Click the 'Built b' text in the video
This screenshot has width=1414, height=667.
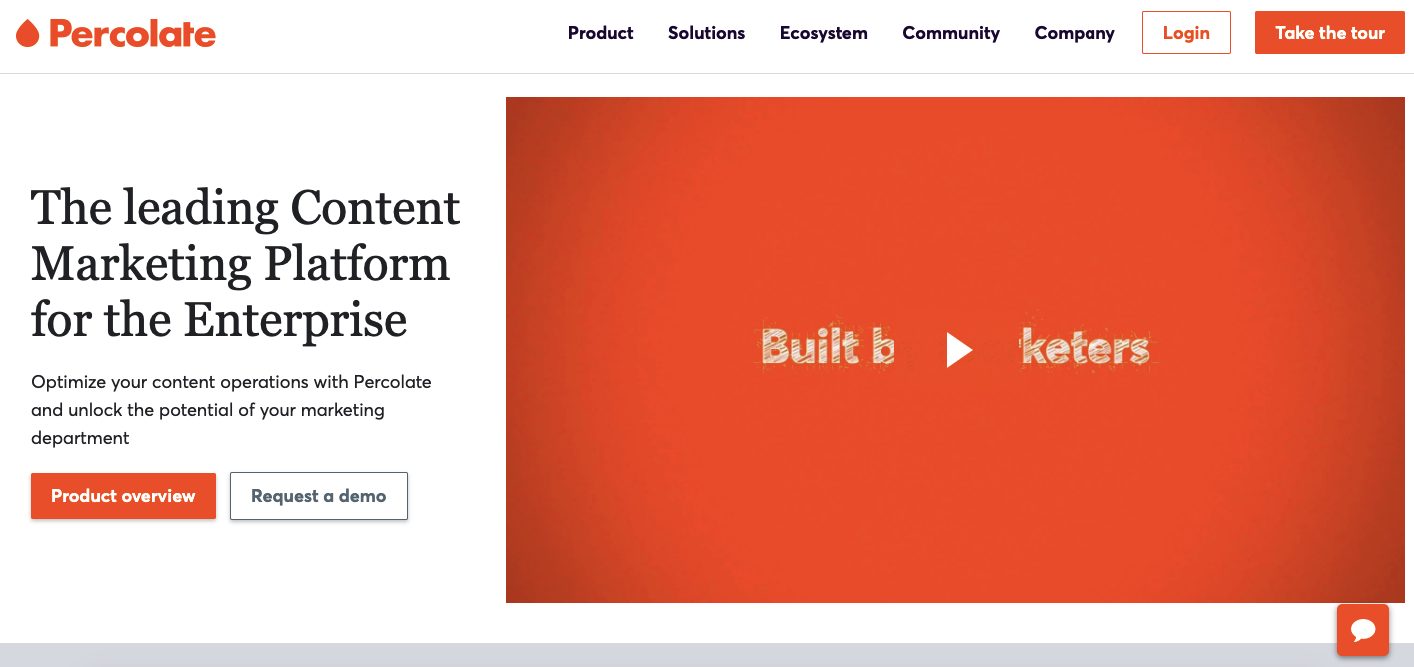click(827, 348)
